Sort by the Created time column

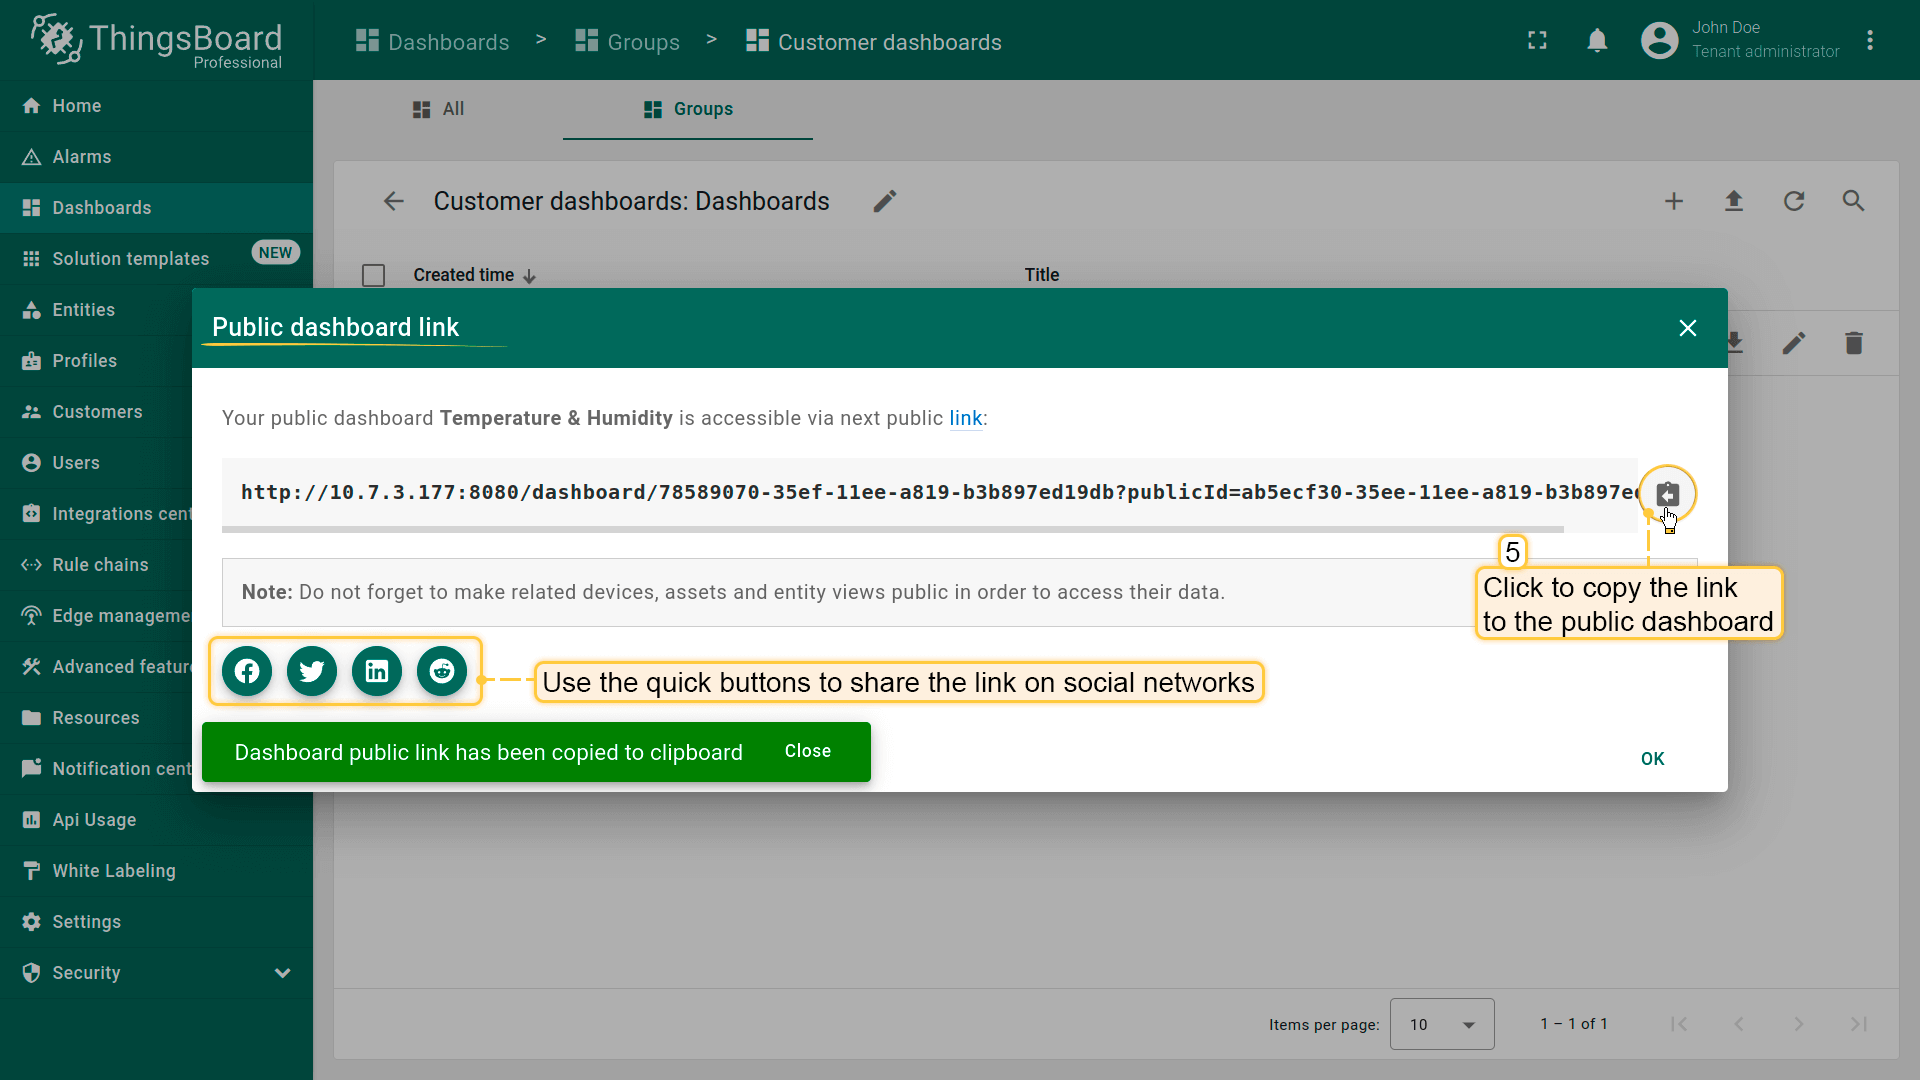(x=464, y=275)
